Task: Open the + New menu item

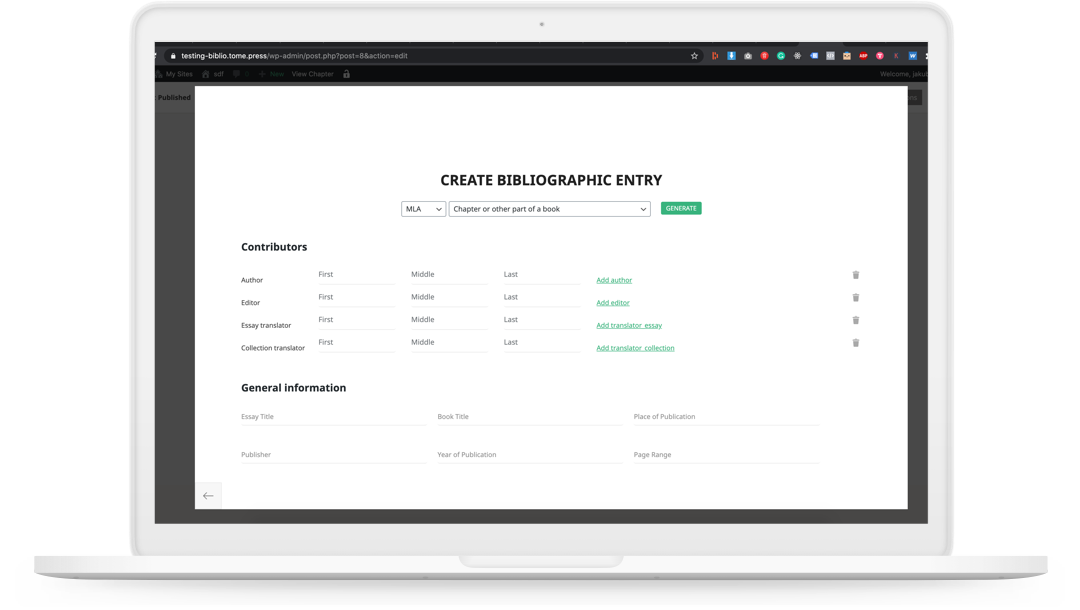Action: click(272, 73)
